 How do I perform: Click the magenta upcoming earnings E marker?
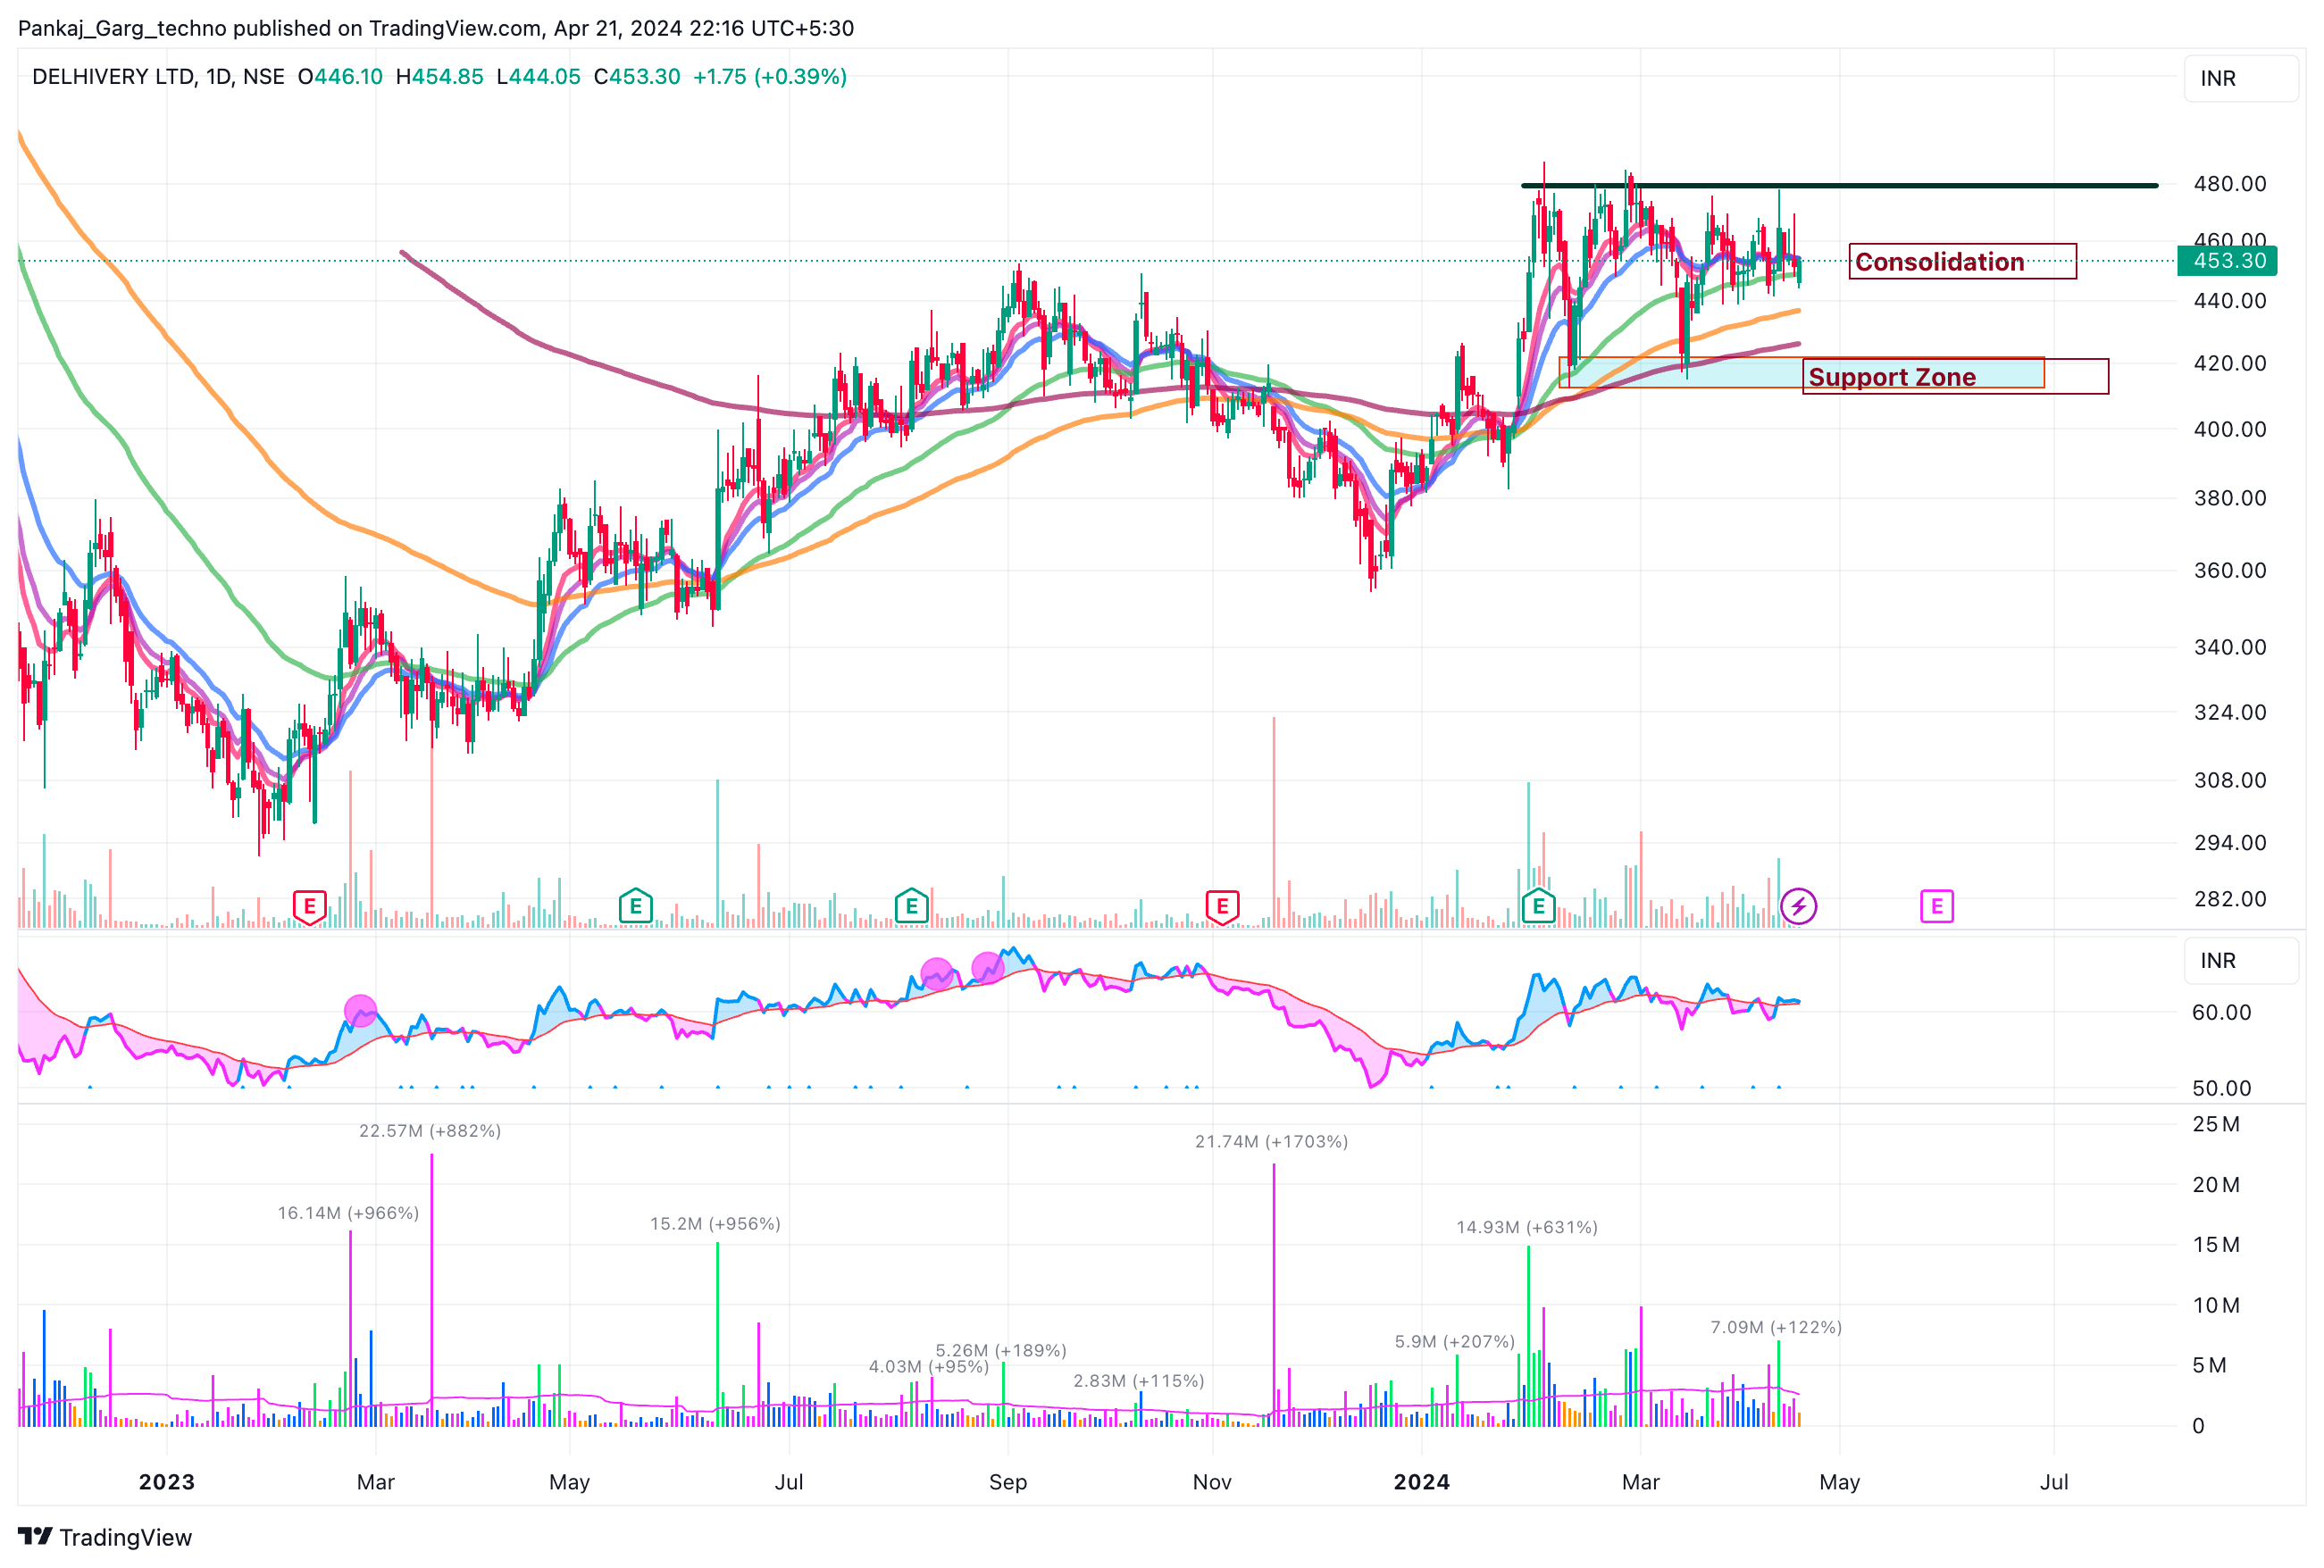point(1936,907)
